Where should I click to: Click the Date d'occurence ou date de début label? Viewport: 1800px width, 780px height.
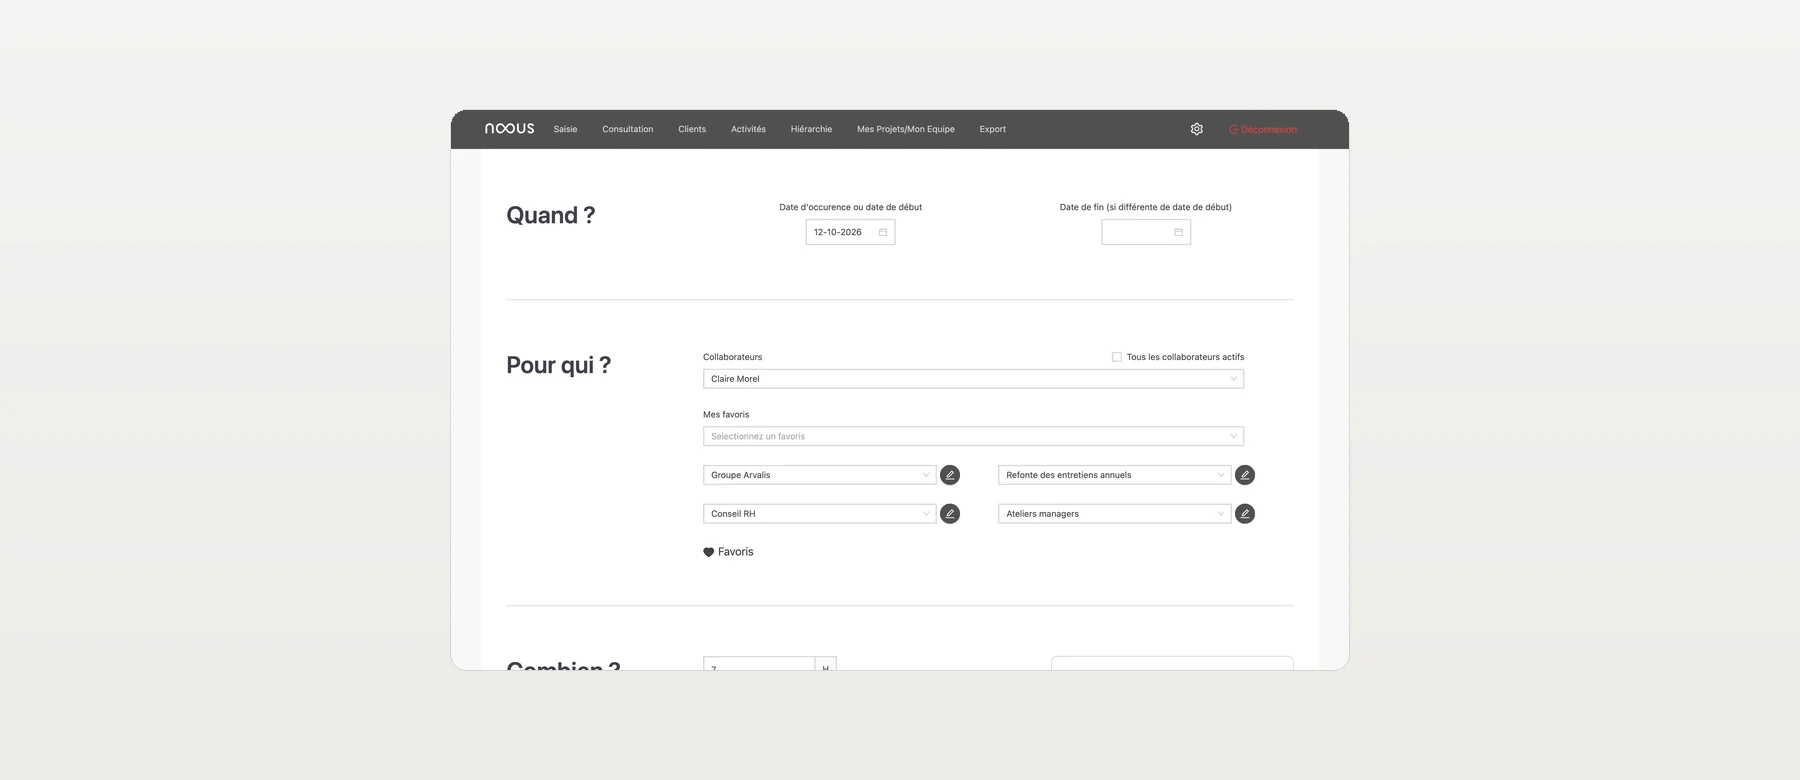pyautogui.click(x=851, y=207)
